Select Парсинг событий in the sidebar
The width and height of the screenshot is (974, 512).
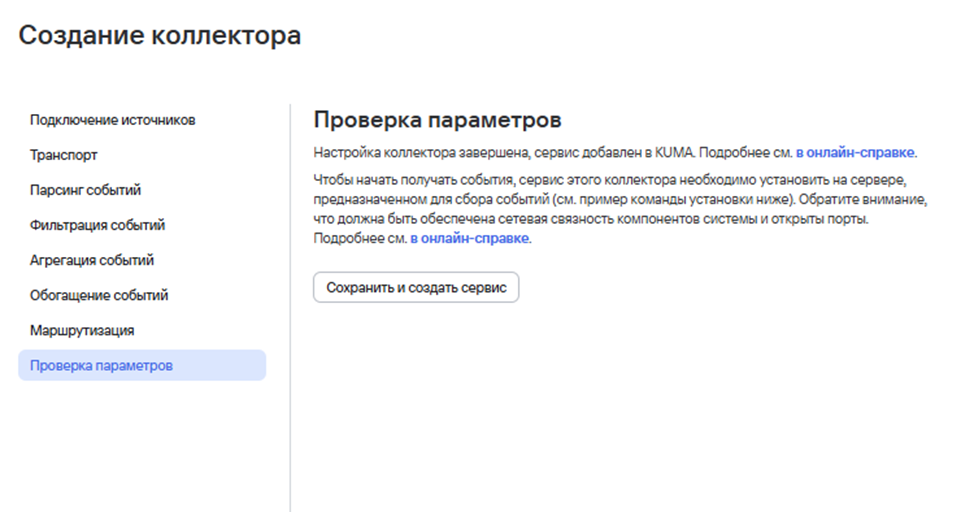(85, 190)
